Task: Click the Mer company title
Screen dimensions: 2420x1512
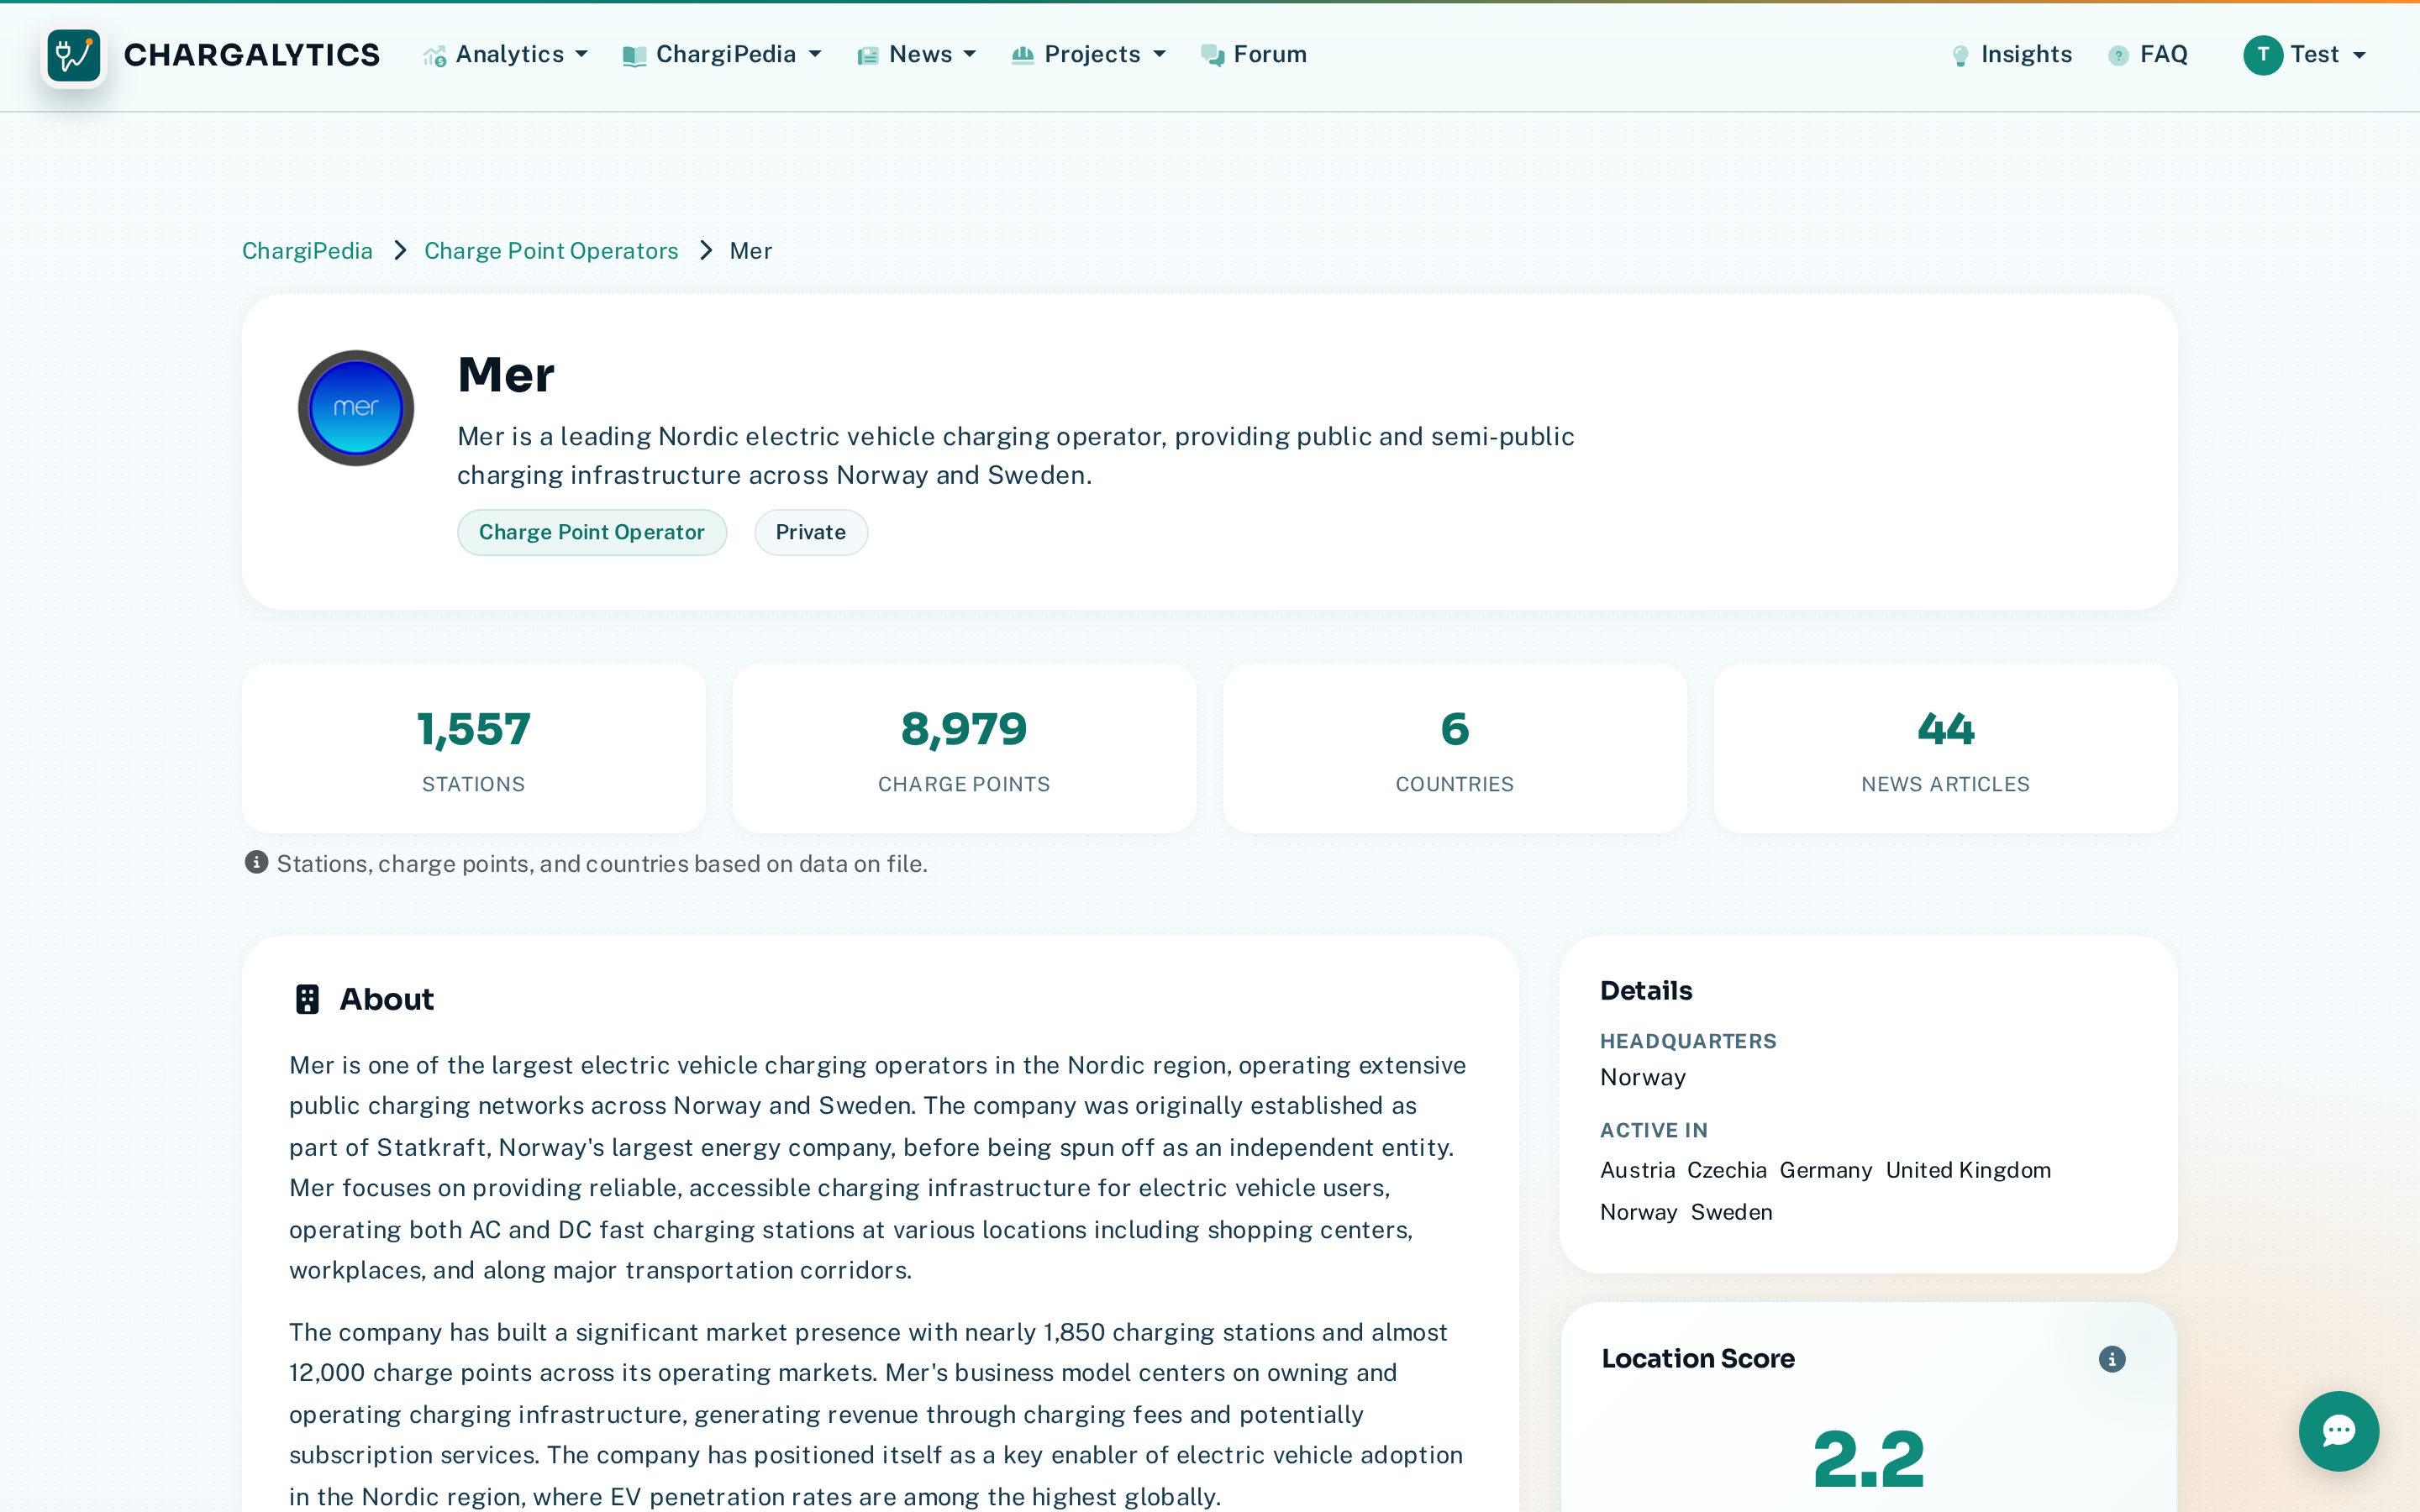Action: (506, 375)
